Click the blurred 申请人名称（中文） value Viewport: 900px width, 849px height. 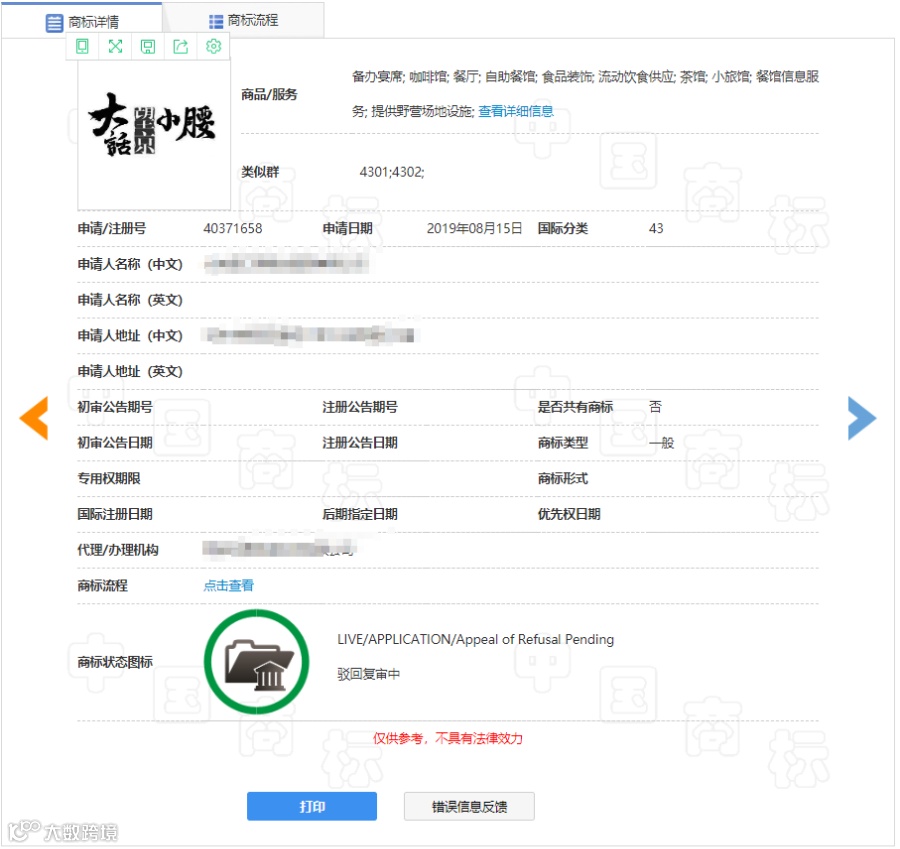click(285, 264)
